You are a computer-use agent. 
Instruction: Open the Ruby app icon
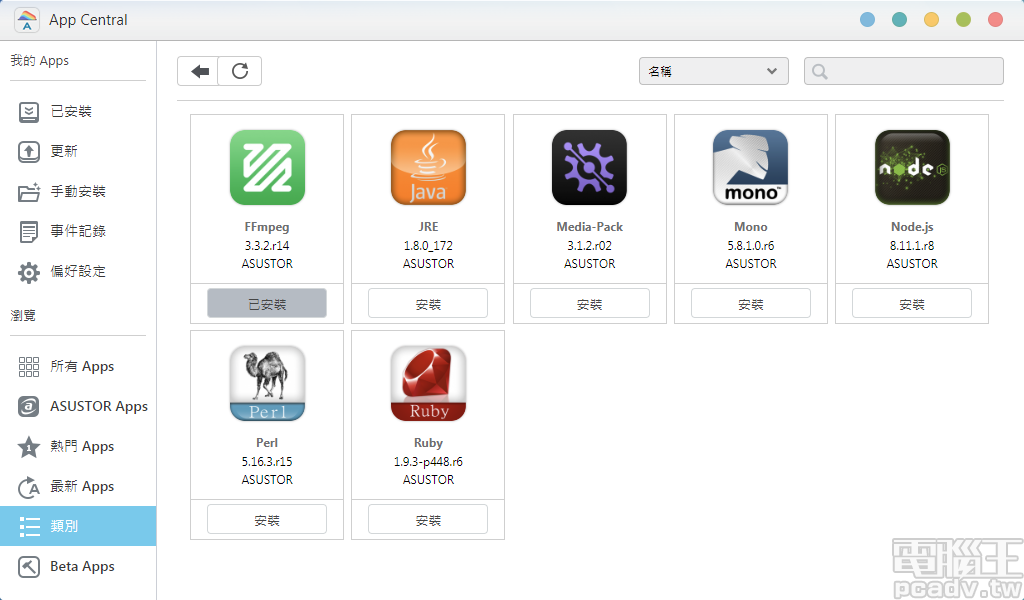click(x=428, y=383)
